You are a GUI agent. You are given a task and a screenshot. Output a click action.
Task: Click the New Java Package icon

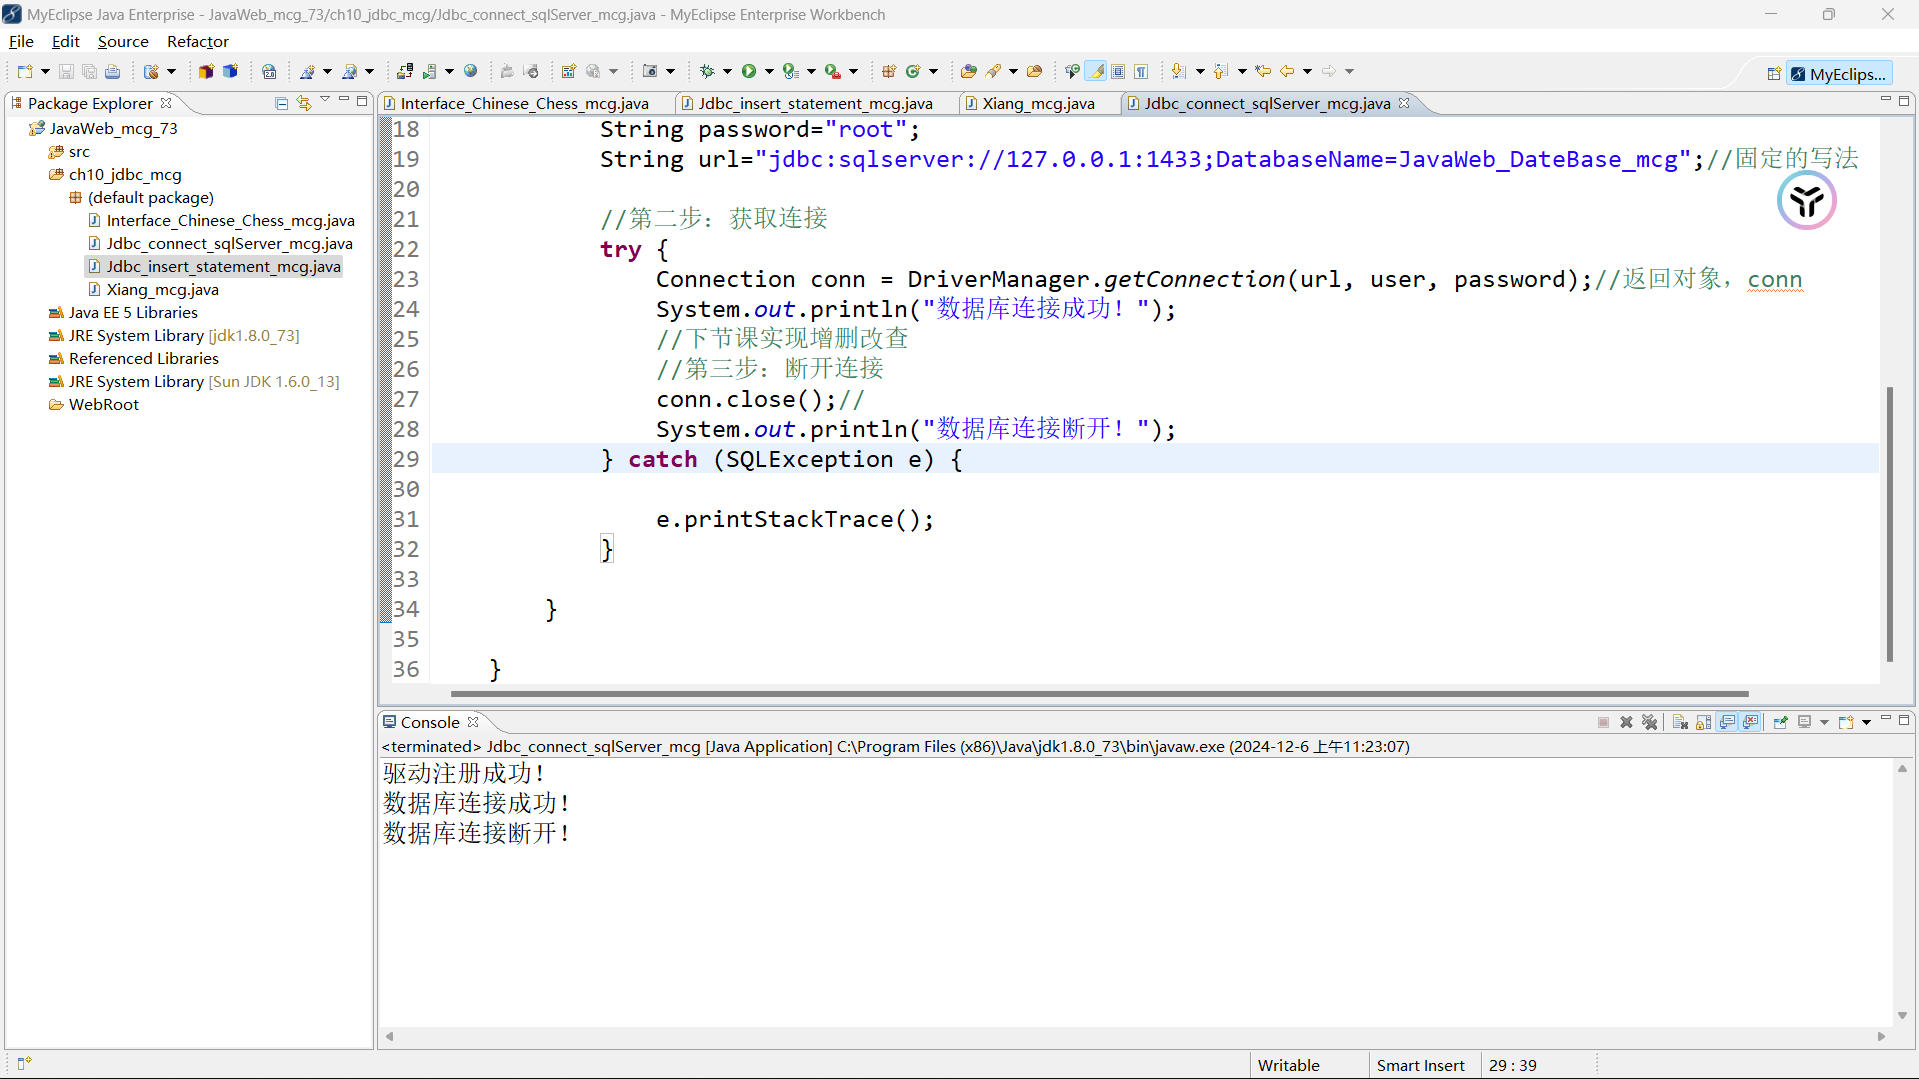tap(889, 71)
